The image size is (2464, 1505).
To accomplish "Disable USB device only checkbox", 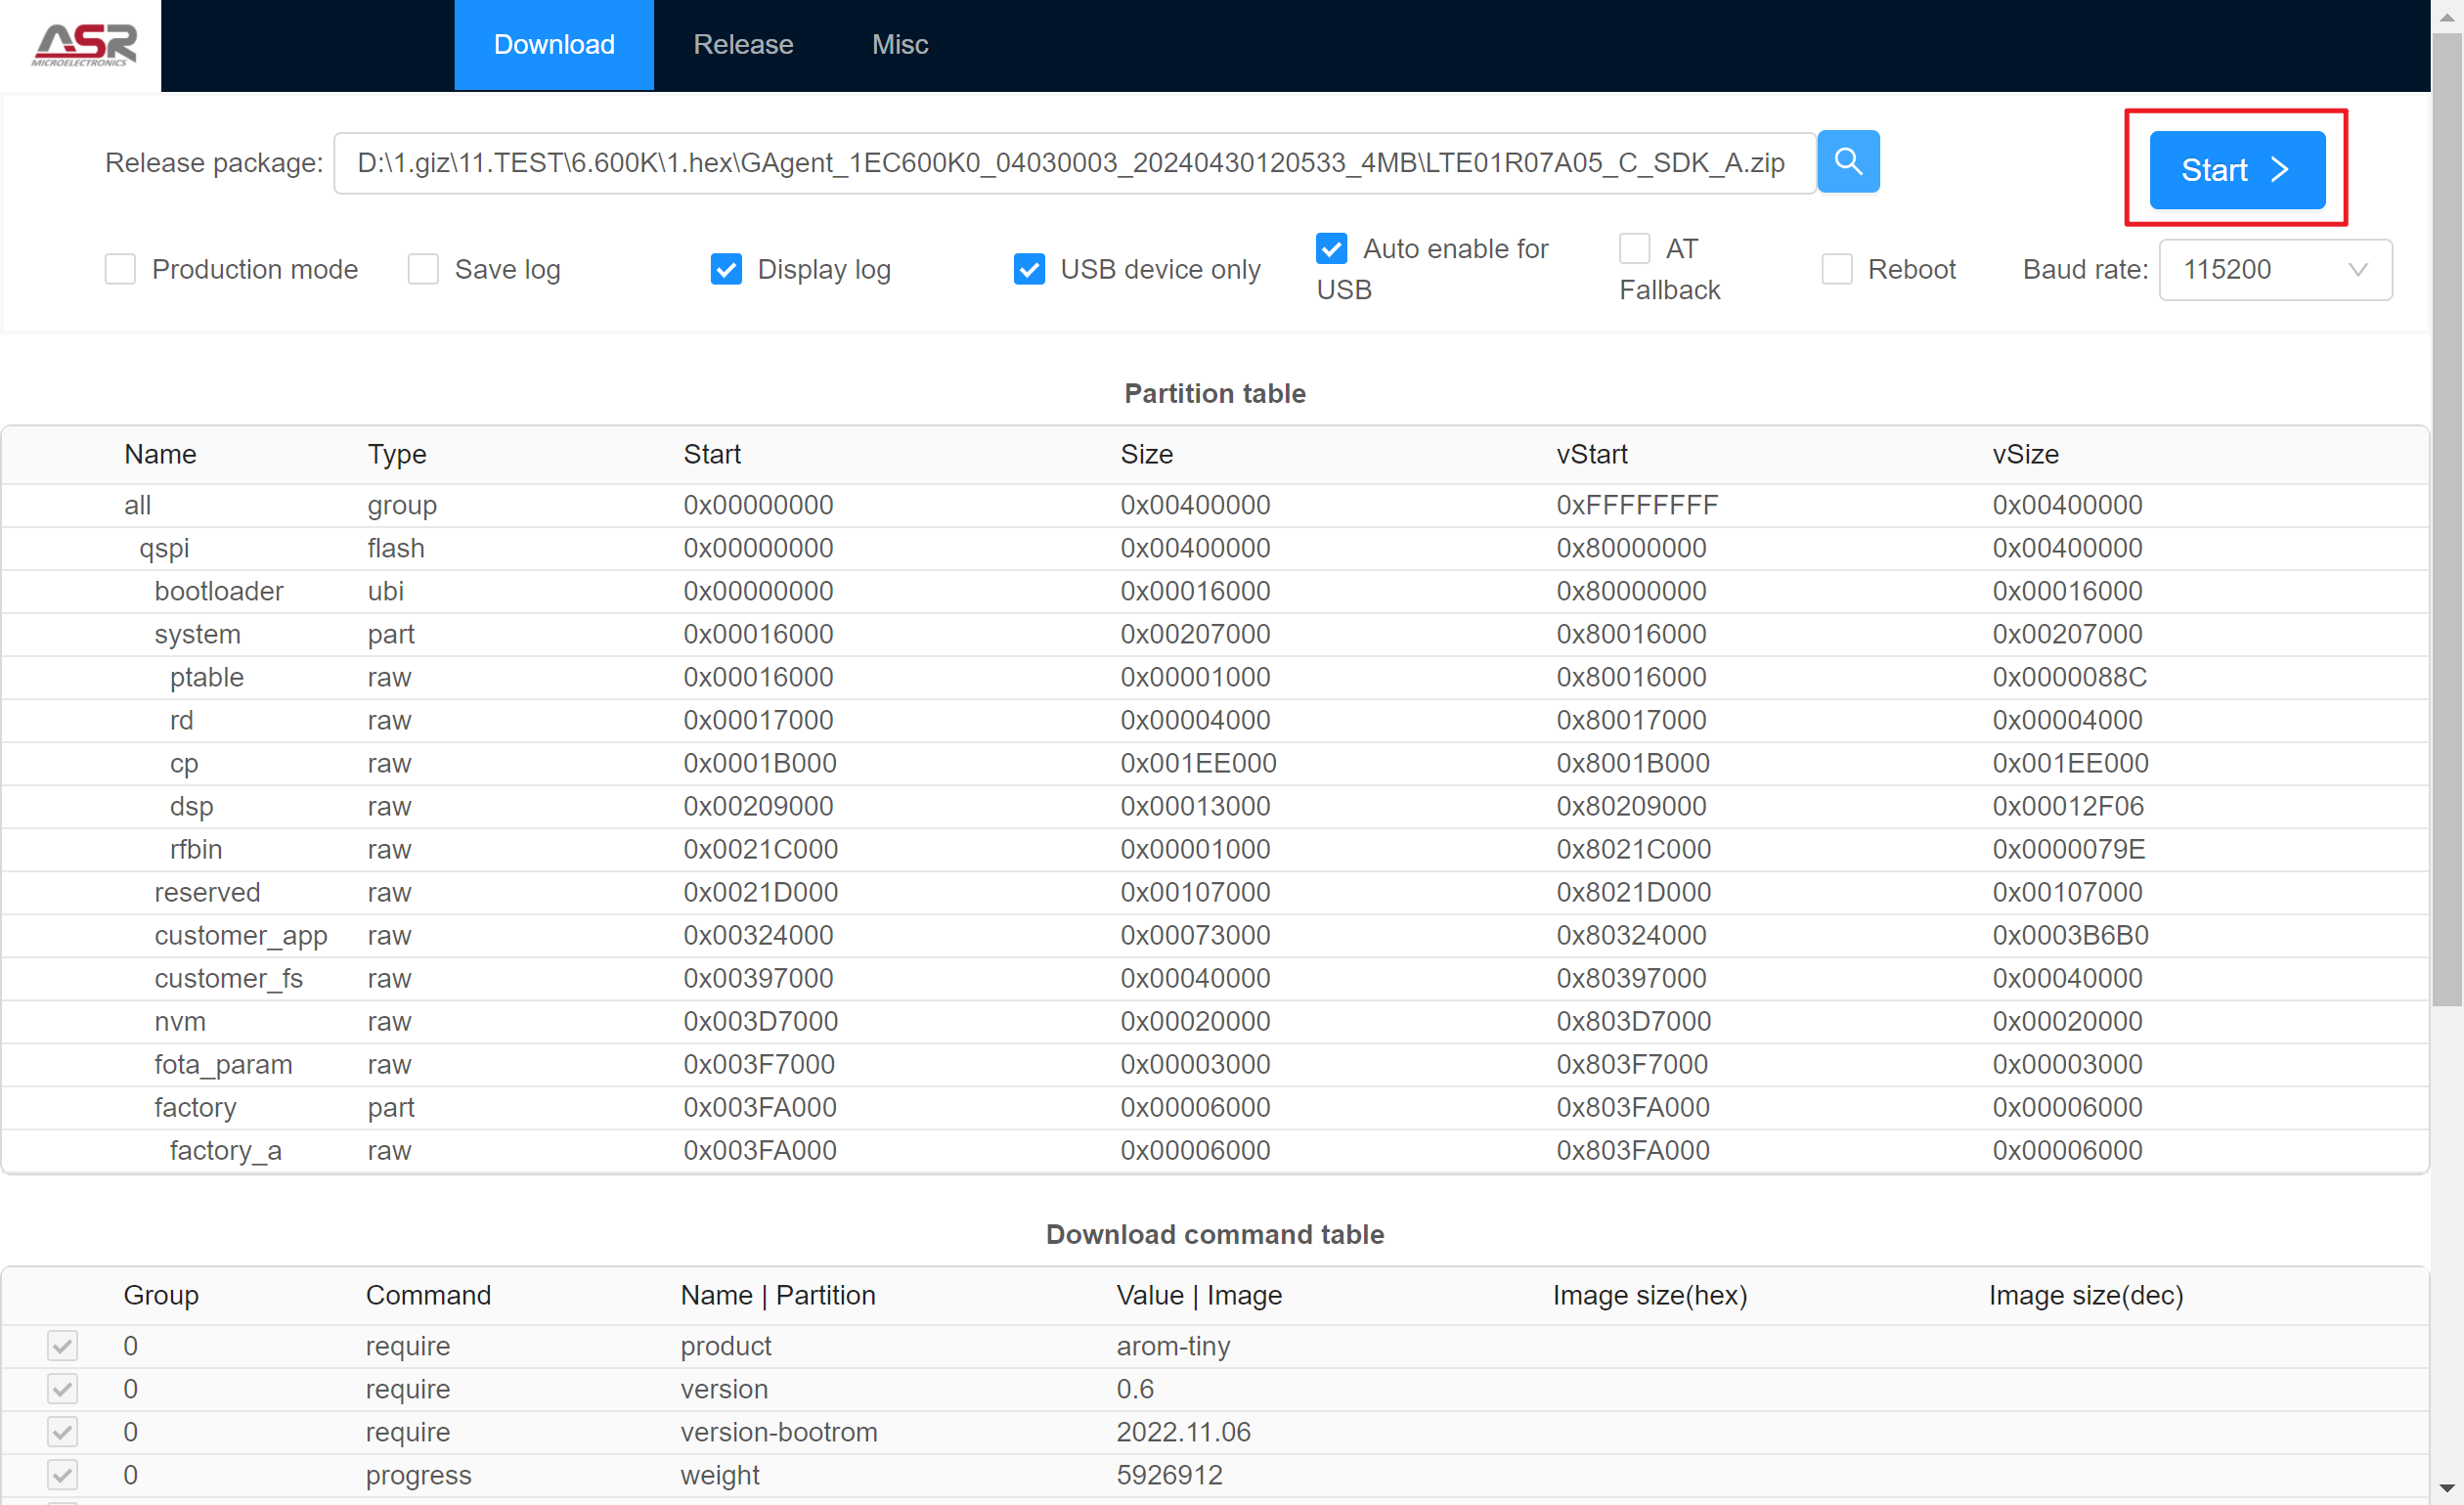I will click(1029, 269).
